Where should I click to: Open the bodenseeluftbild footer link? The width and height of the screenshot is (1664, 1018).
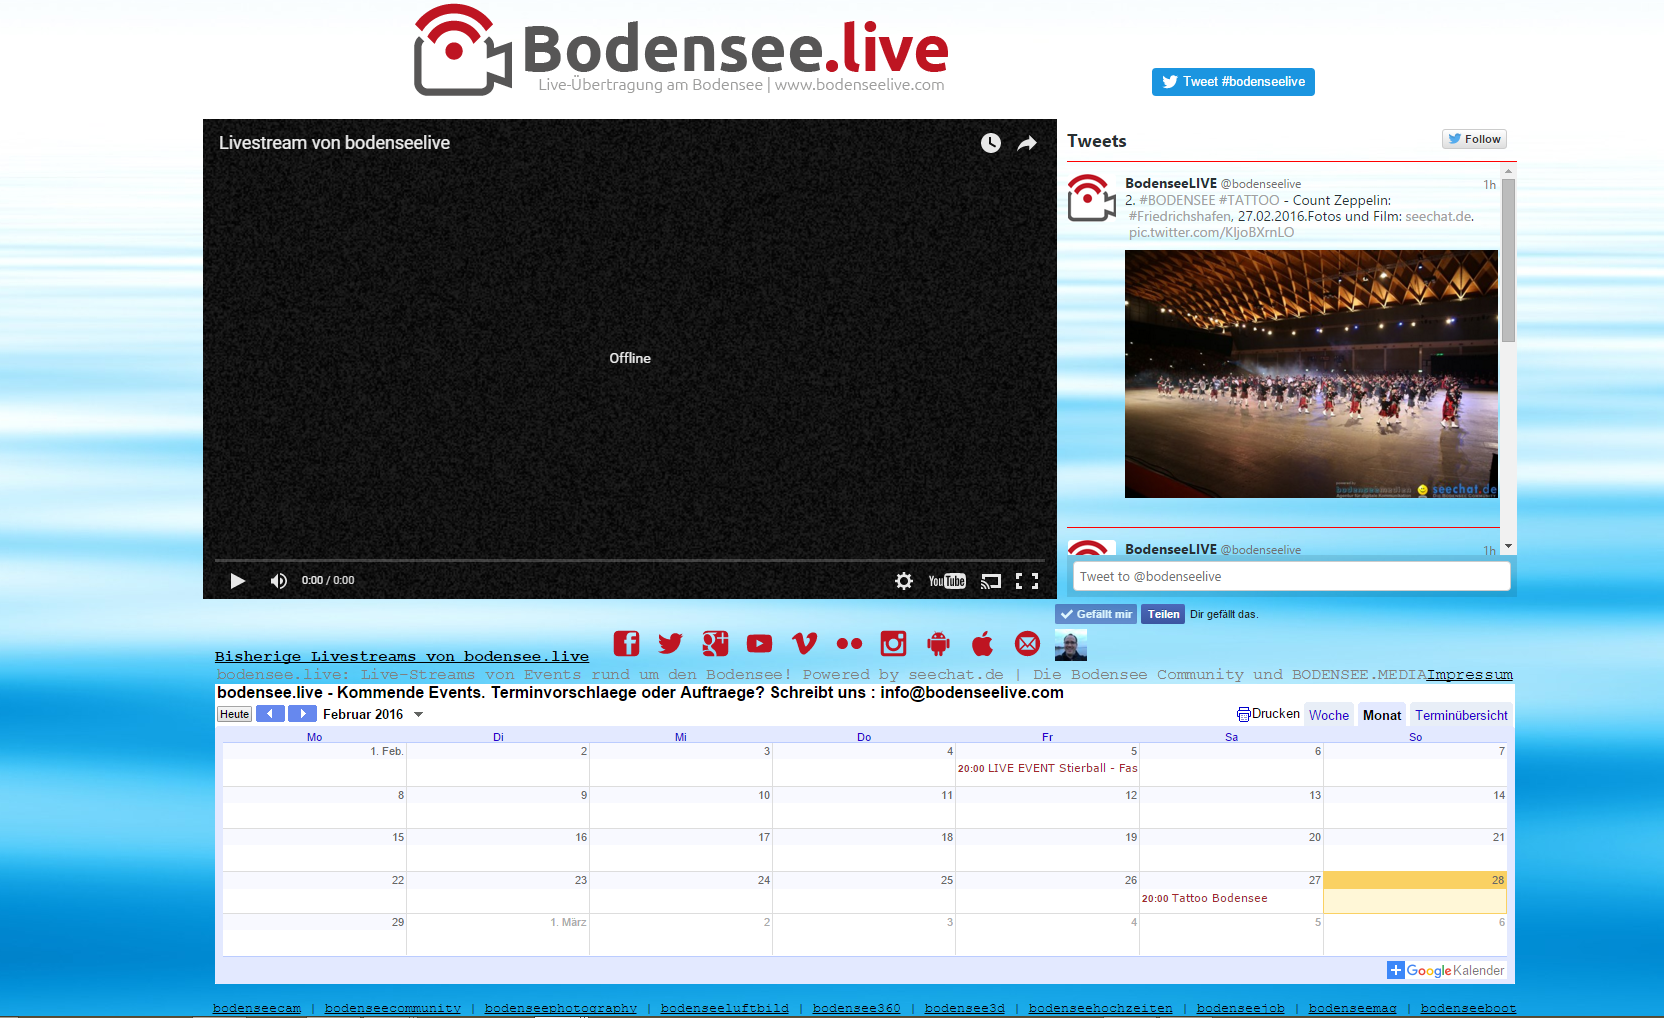(725, 1008)
